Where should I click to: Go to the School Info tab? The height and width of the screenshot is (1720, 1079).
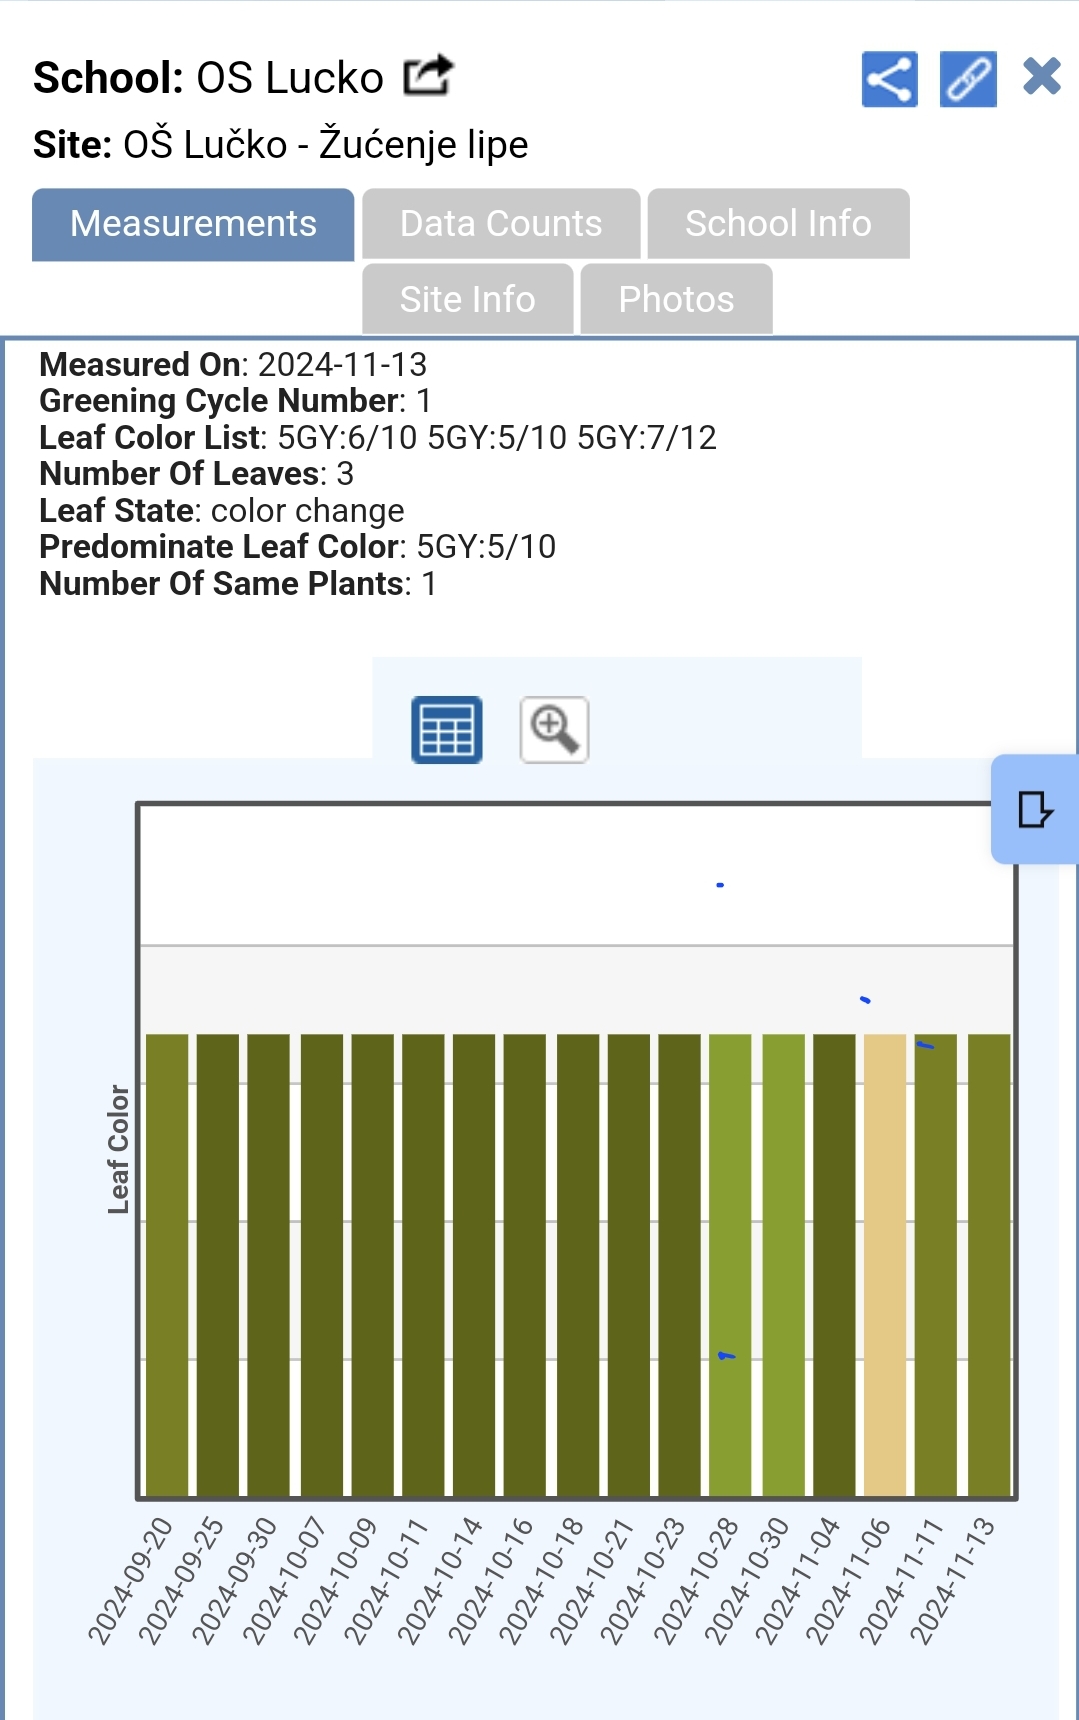click(778, 224)
